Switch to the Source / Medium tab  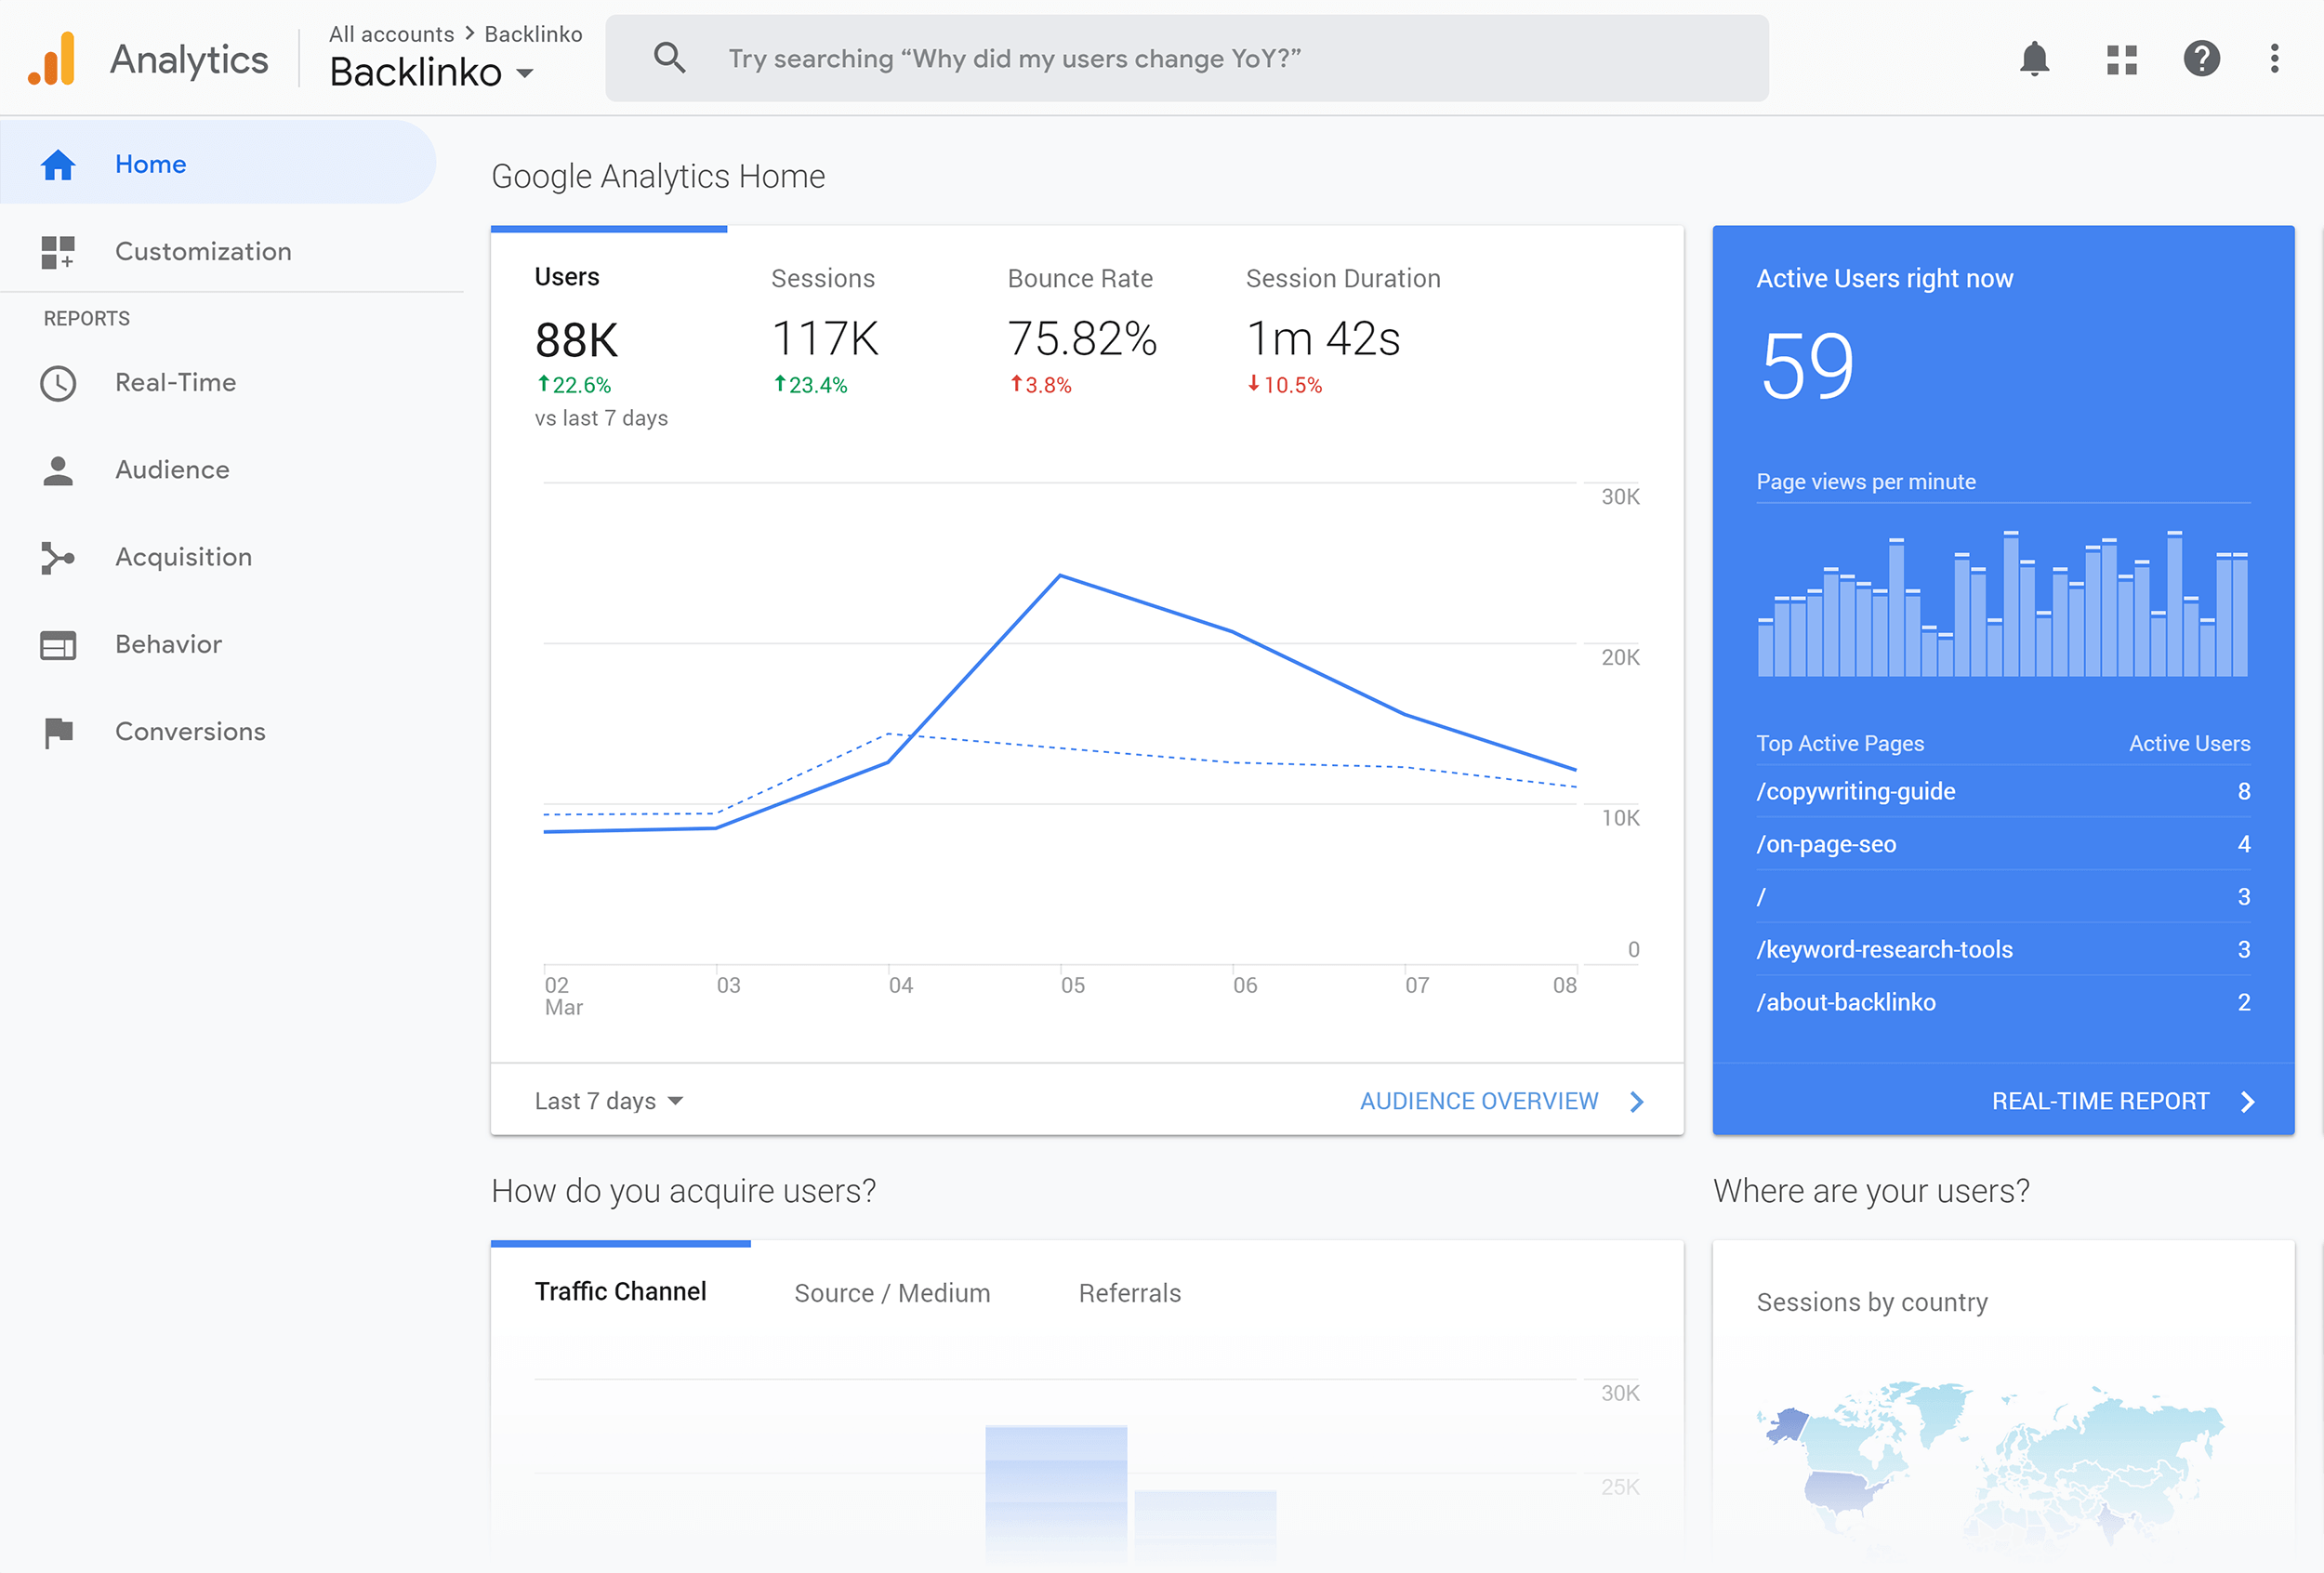(892, 1293)
